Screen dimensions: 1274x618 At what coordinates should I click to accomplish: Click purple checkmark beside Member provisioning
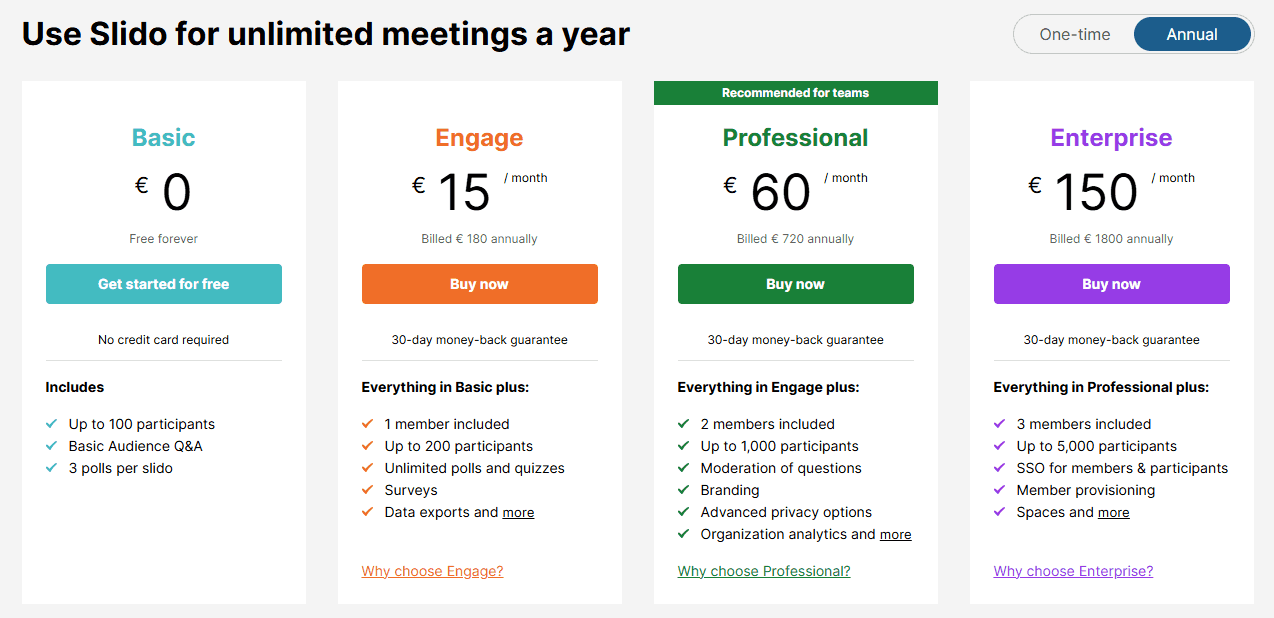[x=1000, y=490]
